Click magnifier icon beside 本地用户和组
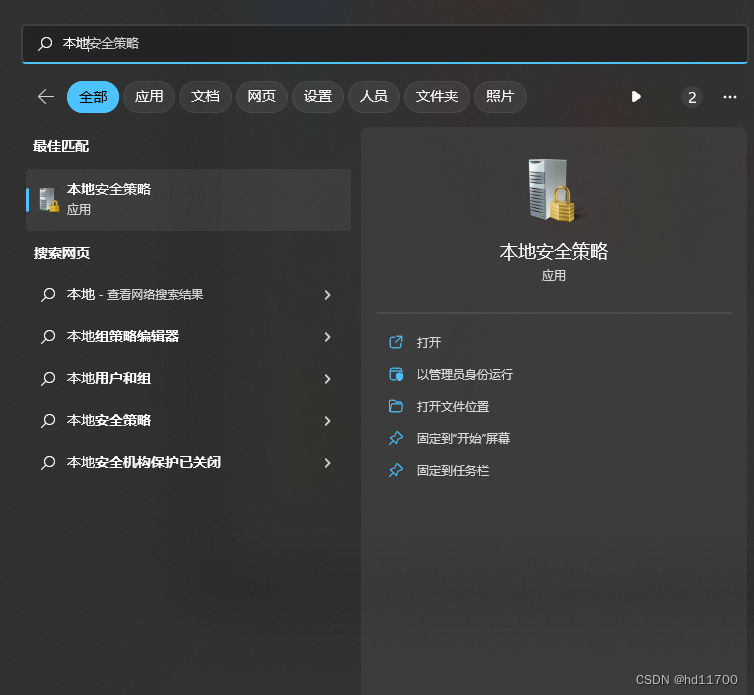 (x=48, y=379)
